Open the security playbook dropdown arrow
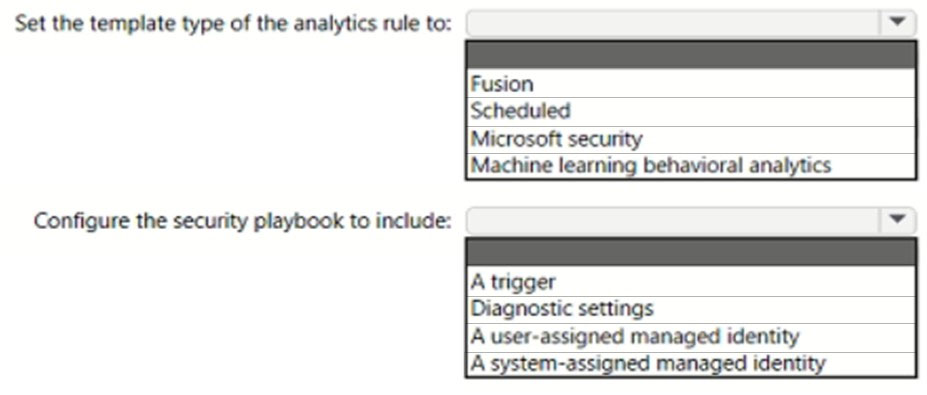 tap(897, 220)
